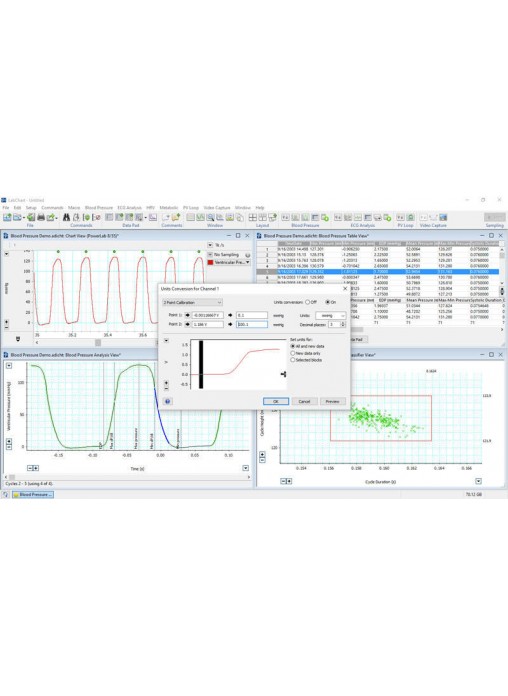Click the Preview button in dialog
Viewport: 508px width, 696px height.
pos(333,401)
